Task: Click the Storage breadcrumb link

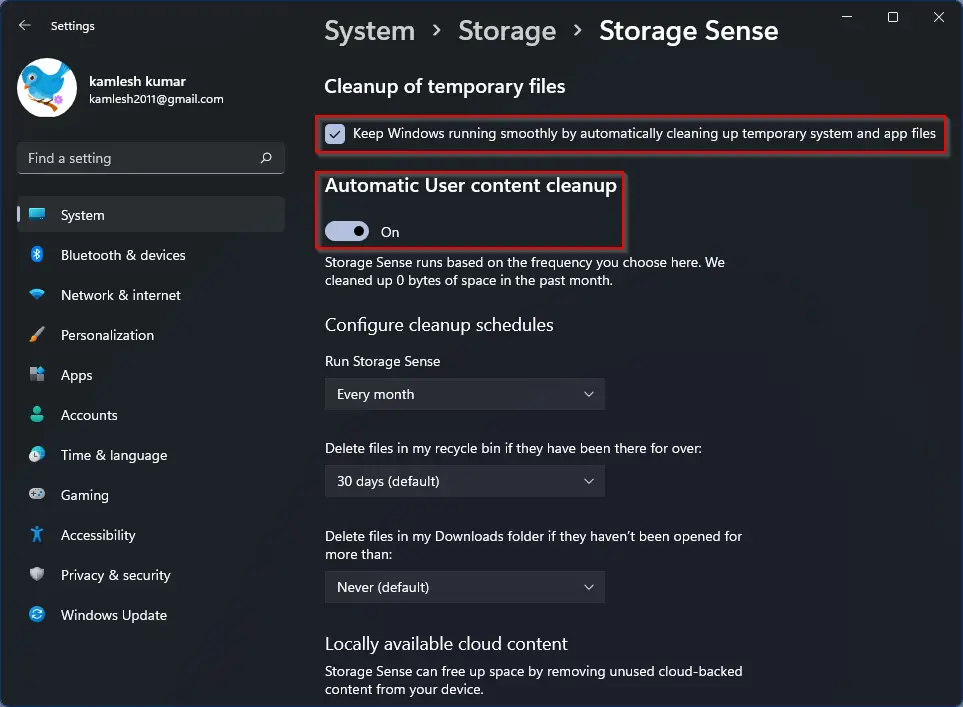Action: tap(507, 31)
